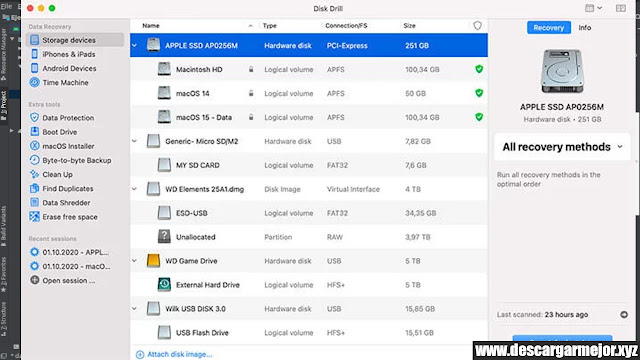Select ESD-USB volume icon

(164, 213)
